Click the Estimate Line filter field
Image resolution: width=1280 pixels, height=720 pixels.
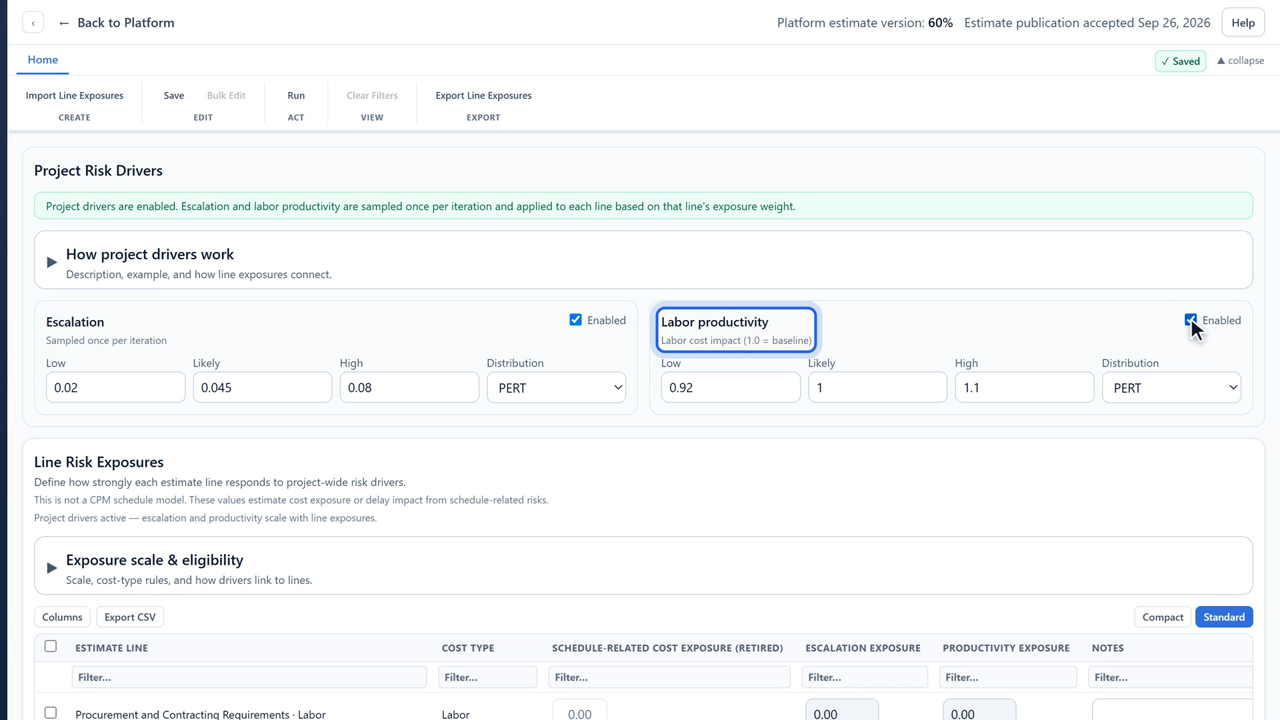[x=249, y=677]
